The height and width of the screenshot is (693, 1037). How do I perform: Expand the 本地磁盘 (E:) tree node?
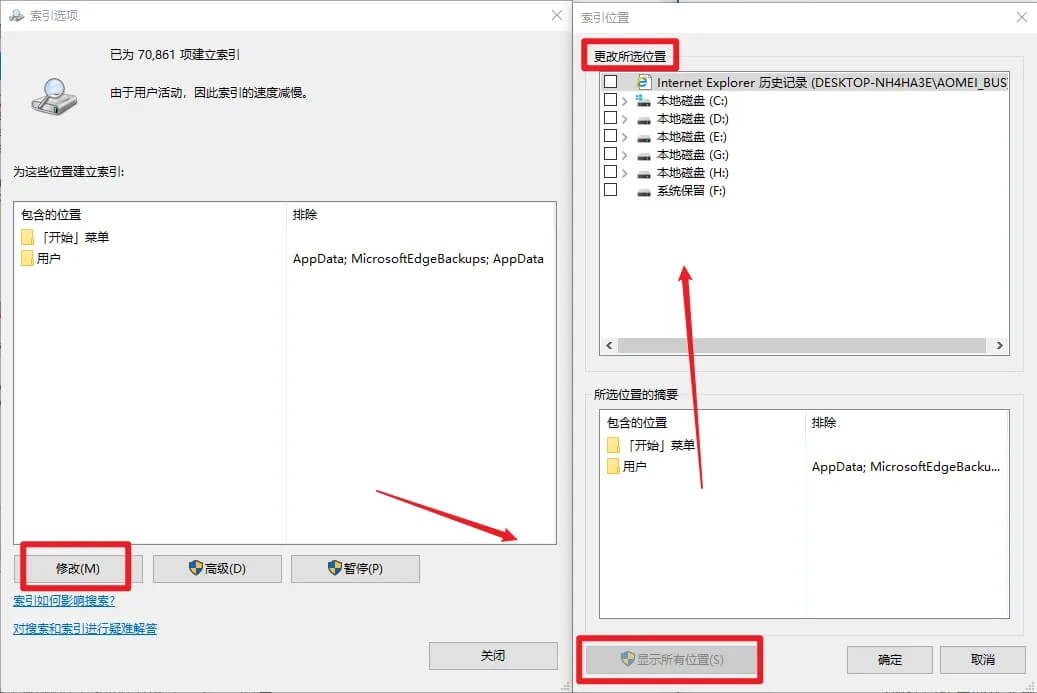pos(625,137)
